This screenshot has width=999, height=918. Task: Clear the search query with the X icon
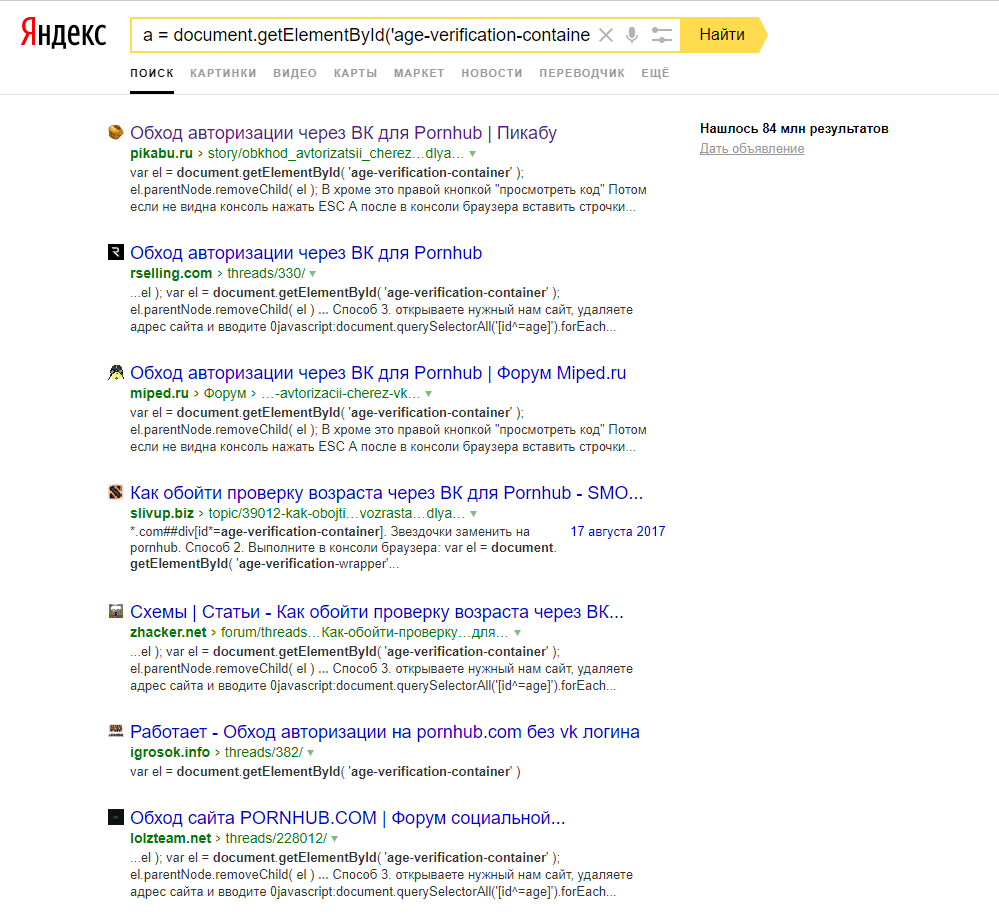605,35
